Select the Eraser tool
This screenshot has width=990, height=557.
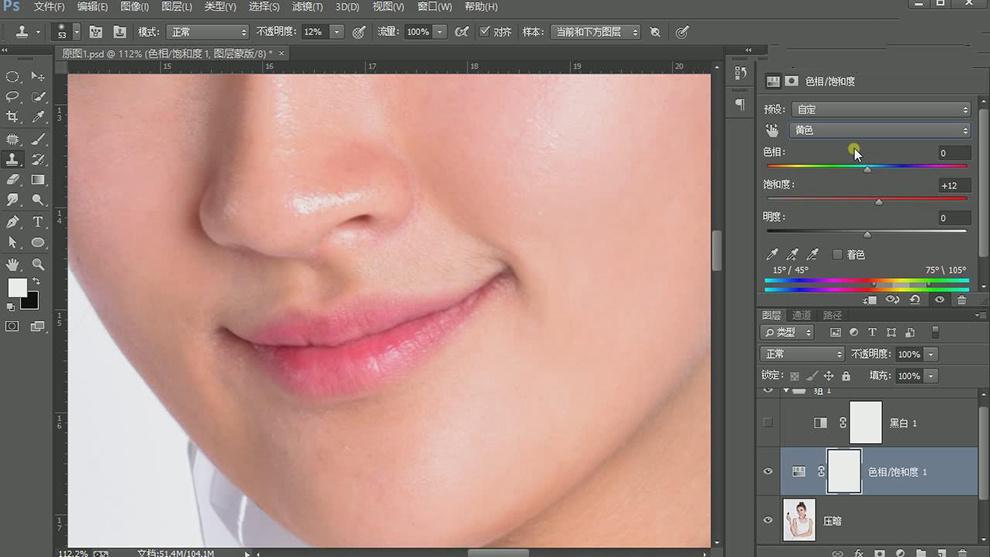tap(13, 180)
